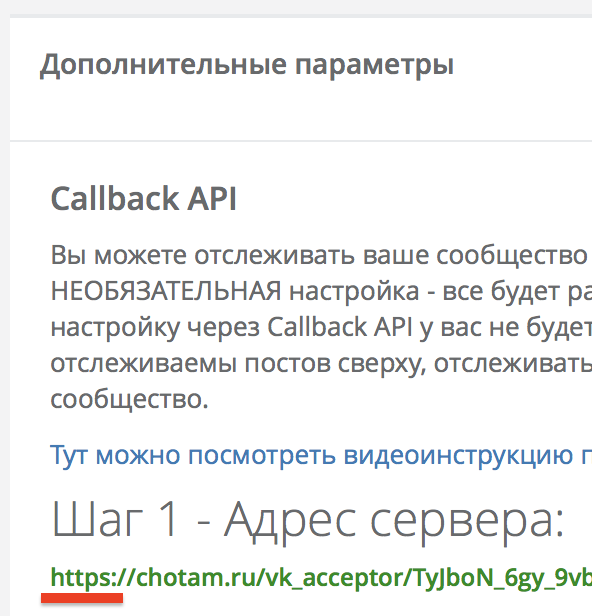Click the "Callback API" section heading
592x616 pixels.
pos(144,199)
